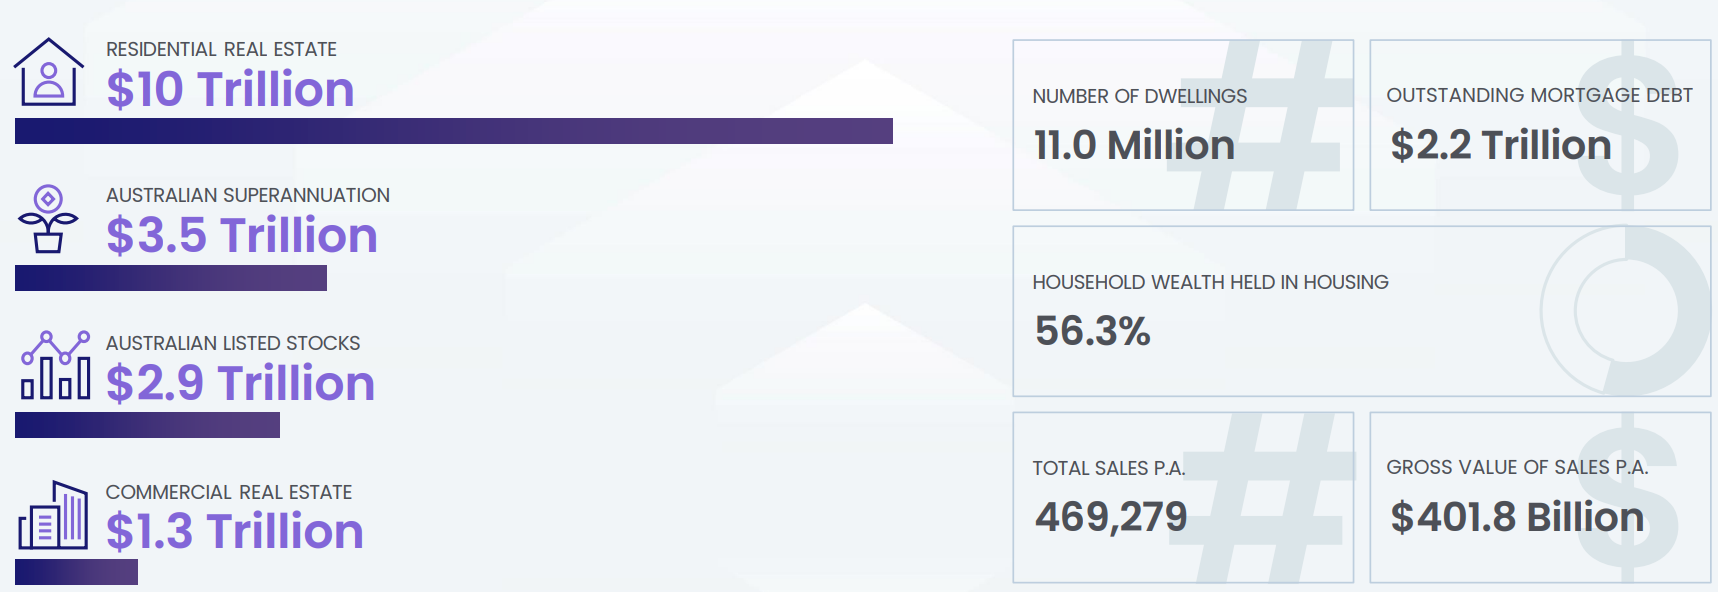Click the Residential Real Estate house icon
The width and height of the screenshot is (1718, 592).
[48, 72]
